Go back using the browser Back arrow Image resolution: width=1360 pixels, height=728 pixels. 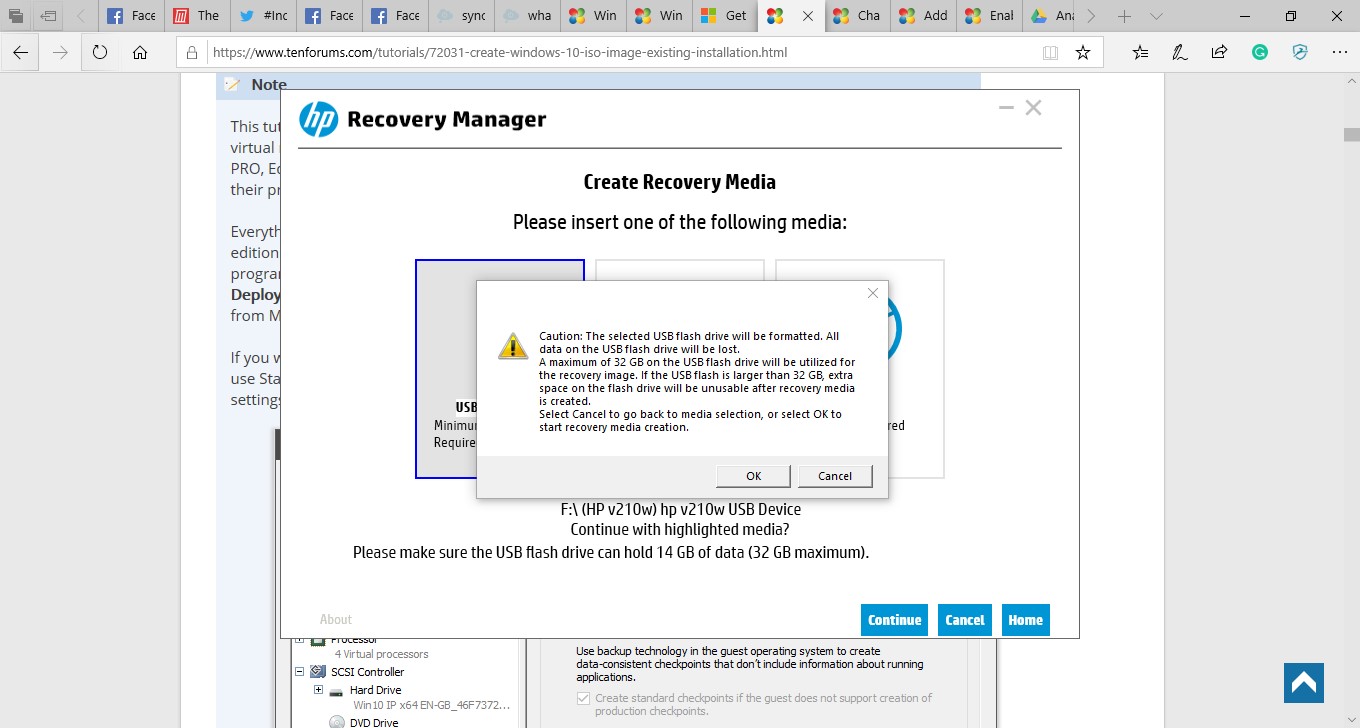tap(21, 52)
